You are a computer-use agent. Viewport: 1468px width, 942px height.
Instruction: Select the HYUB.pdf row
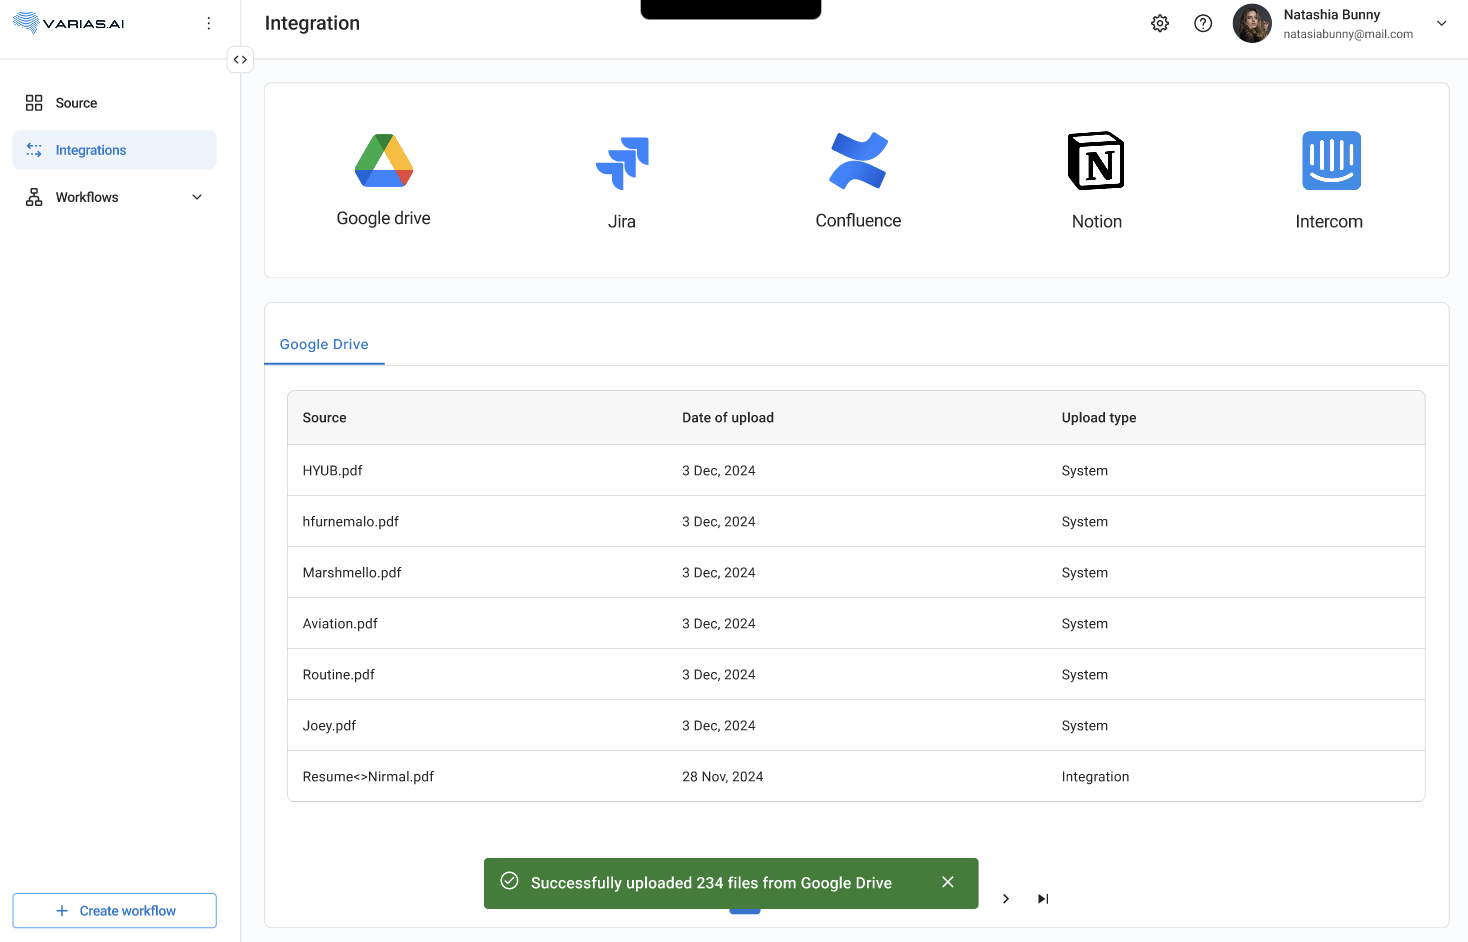(x=856, y=471)
